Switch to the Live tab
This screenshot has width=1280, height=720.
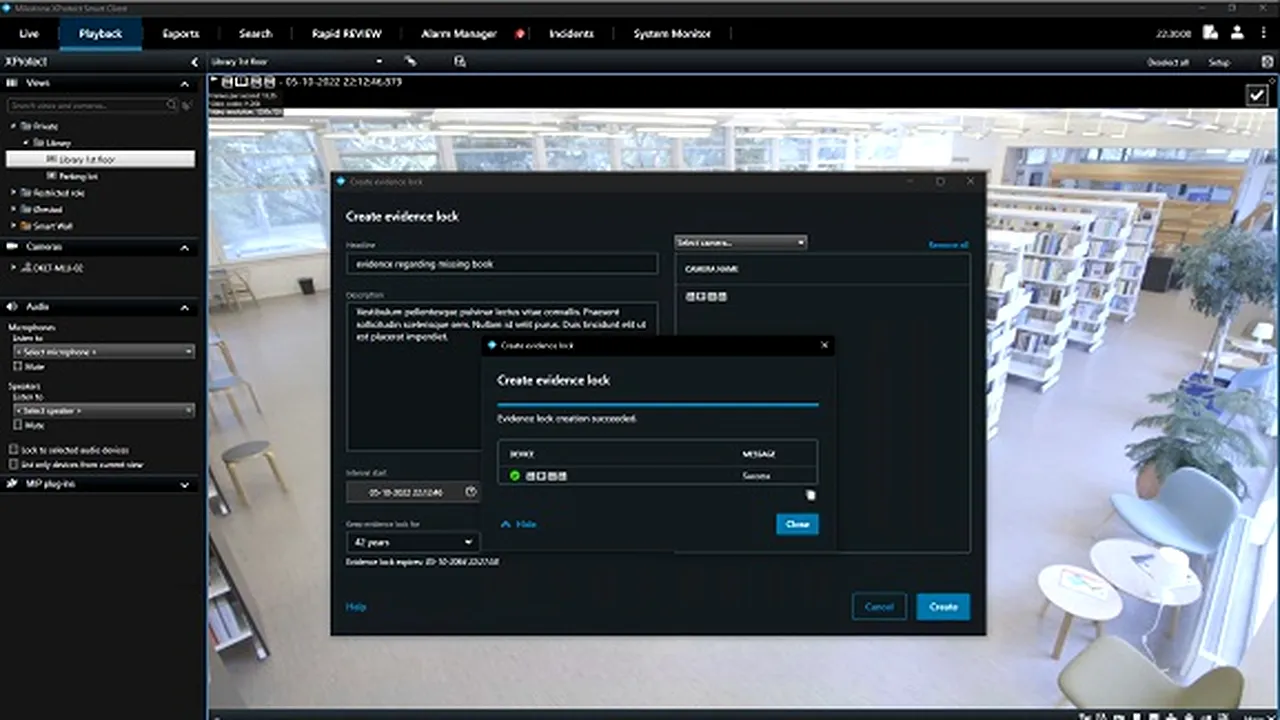29,34
